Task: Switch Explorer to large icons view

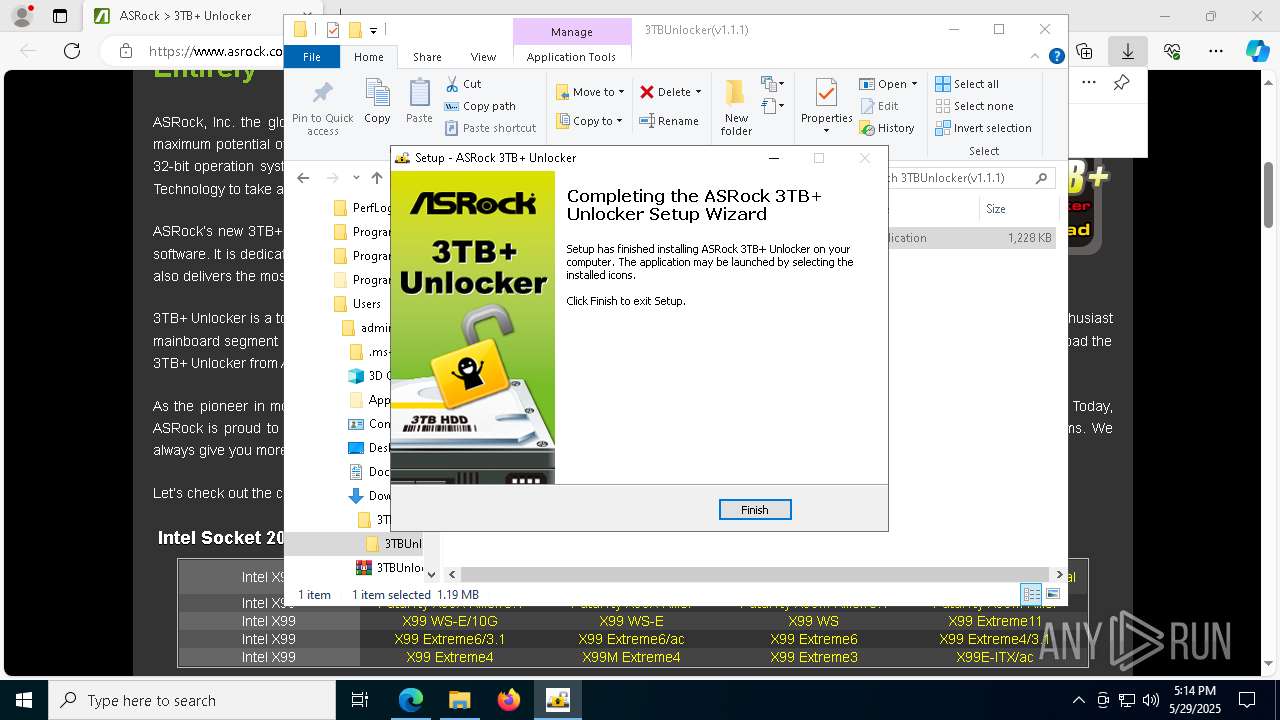Action: tap(1052, 594)
